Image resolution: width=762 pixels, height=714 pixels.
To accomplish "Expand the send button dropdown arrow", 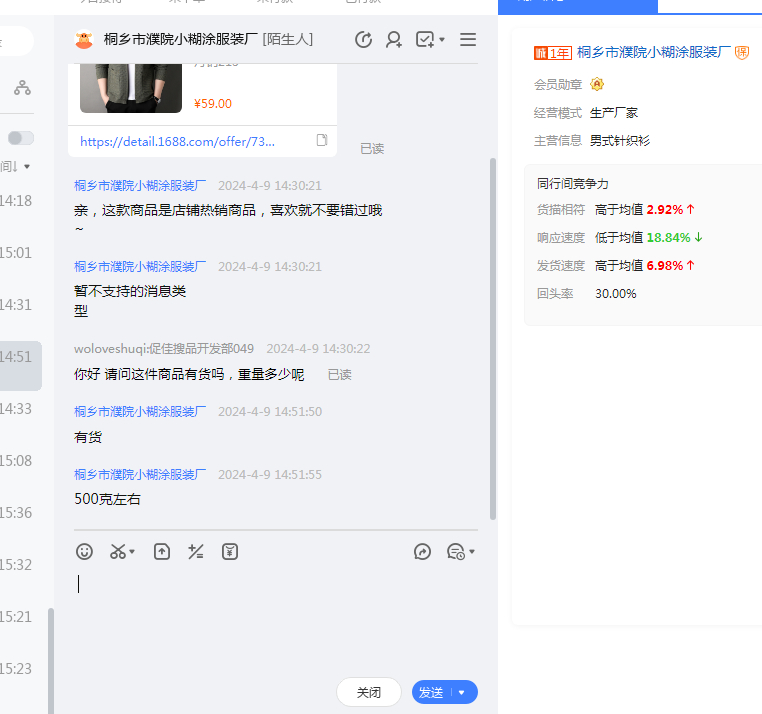I will (462, 692).
